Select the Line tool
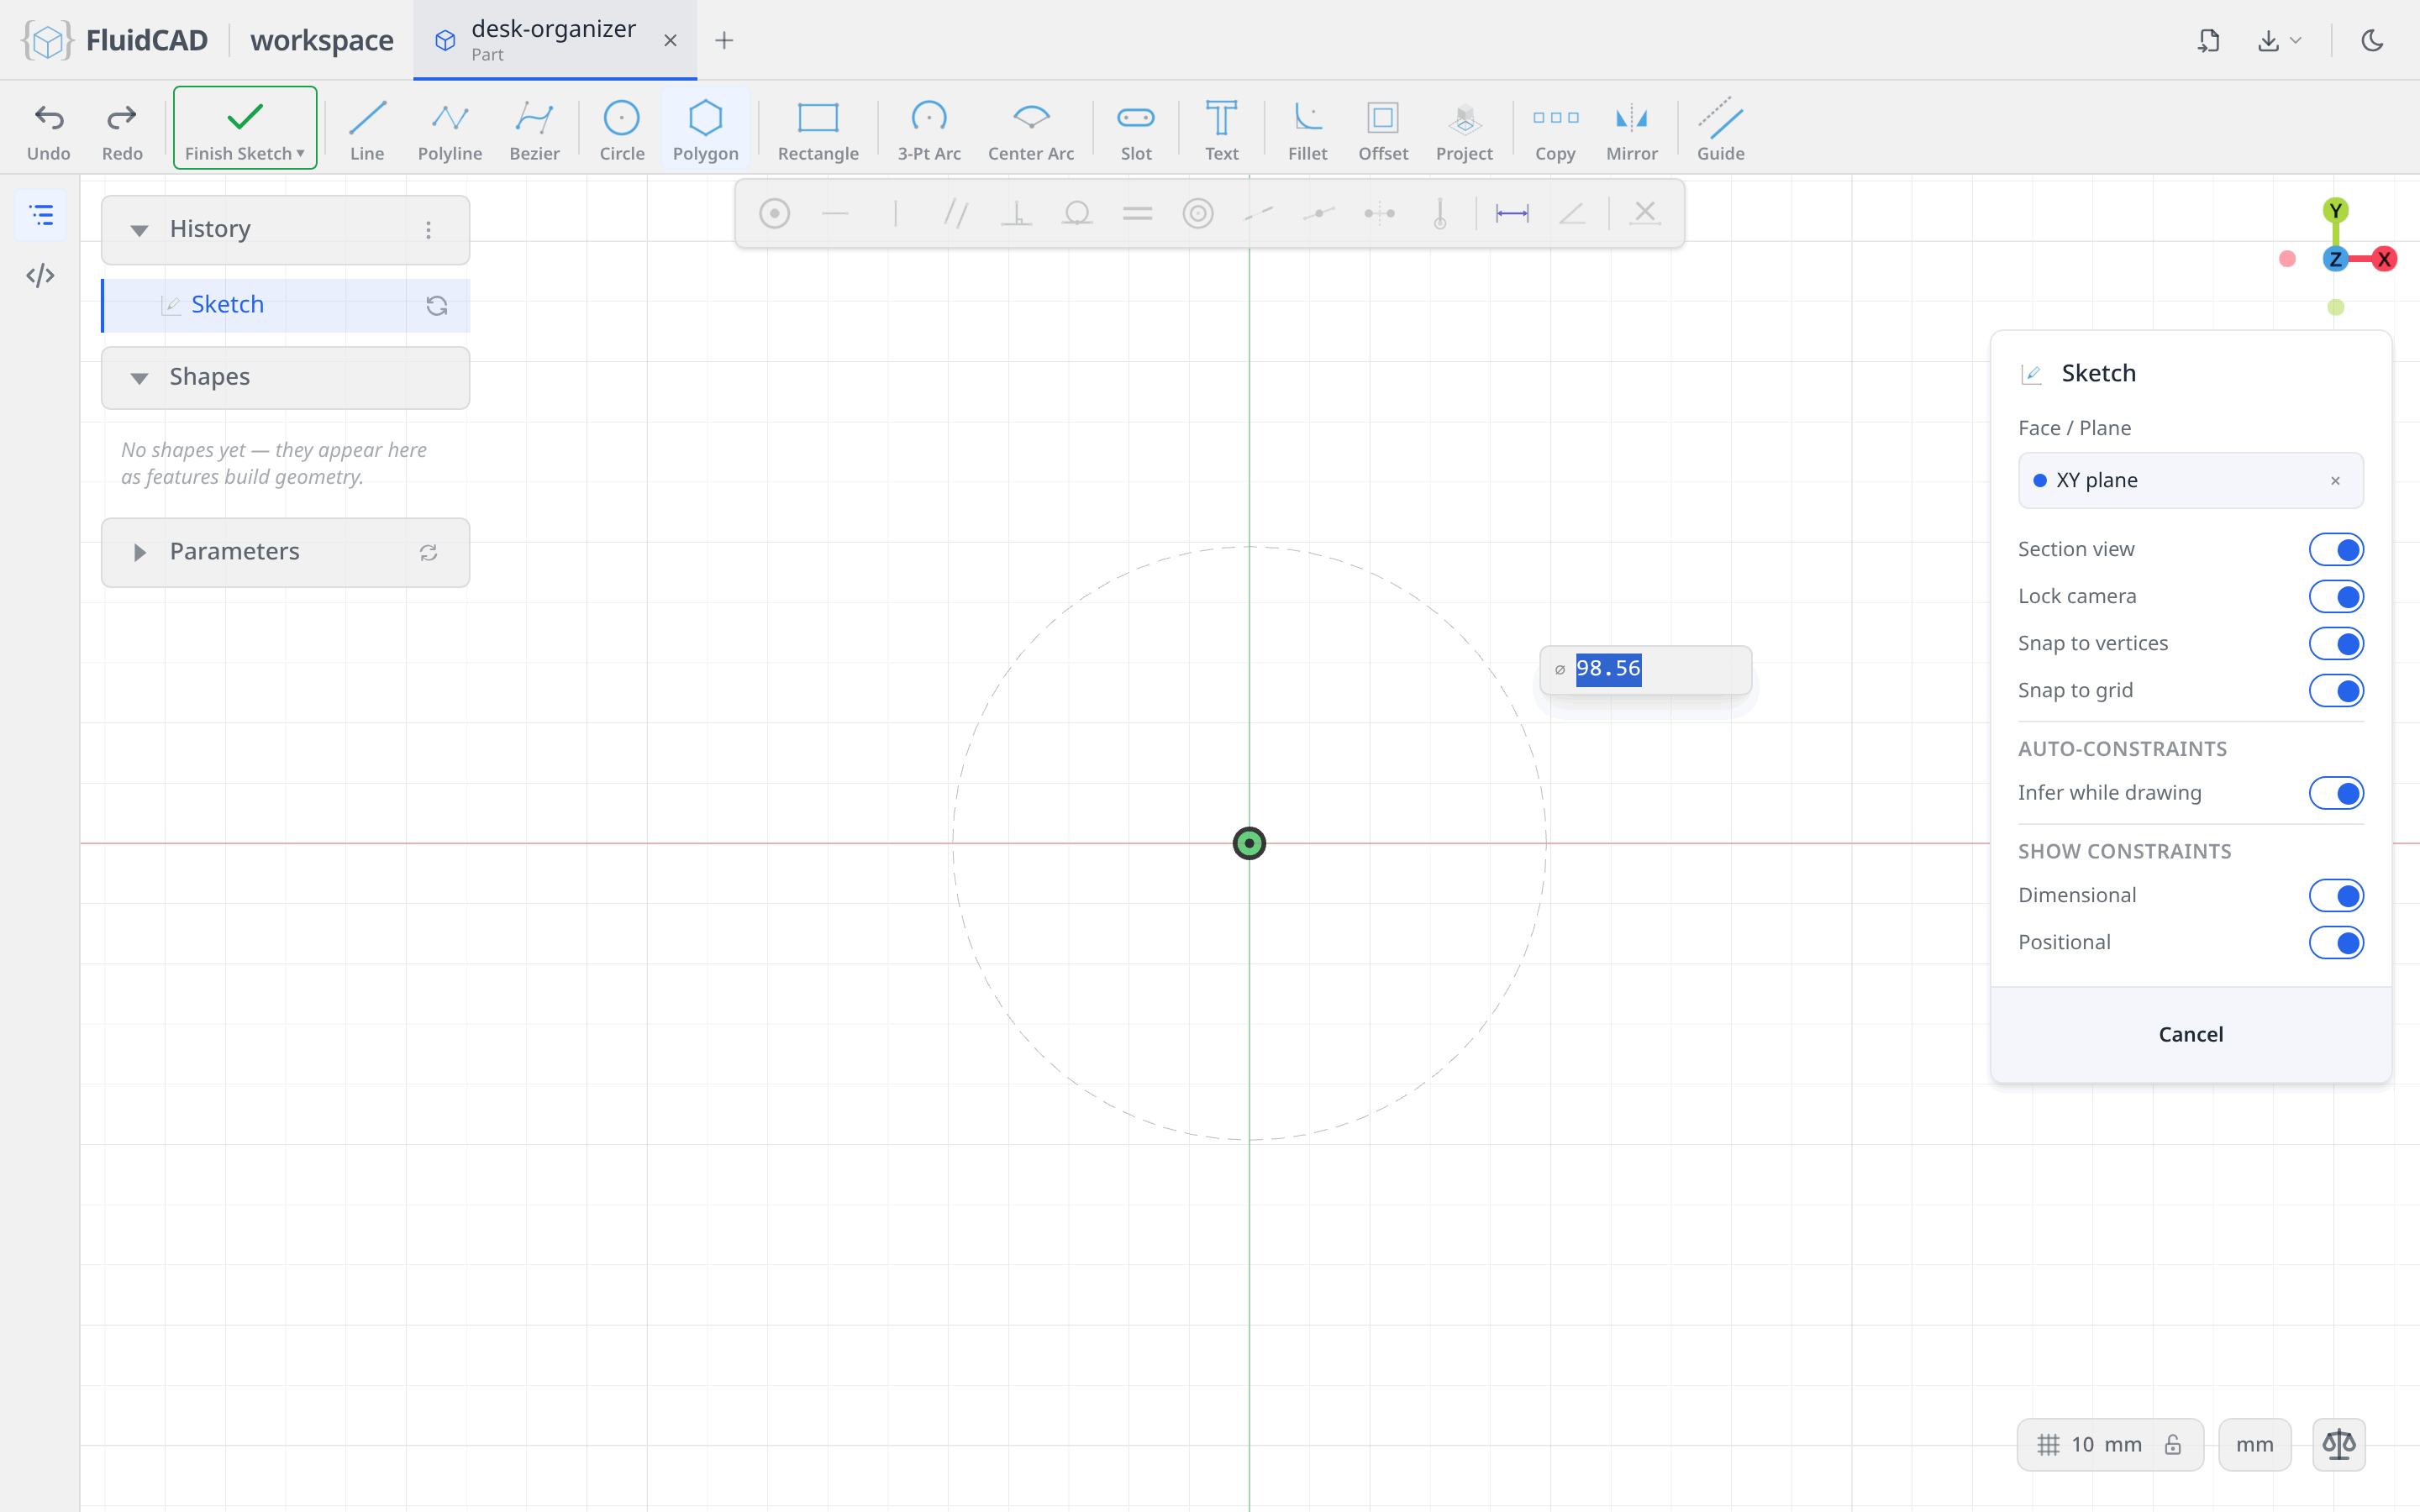 coord(367,130)
